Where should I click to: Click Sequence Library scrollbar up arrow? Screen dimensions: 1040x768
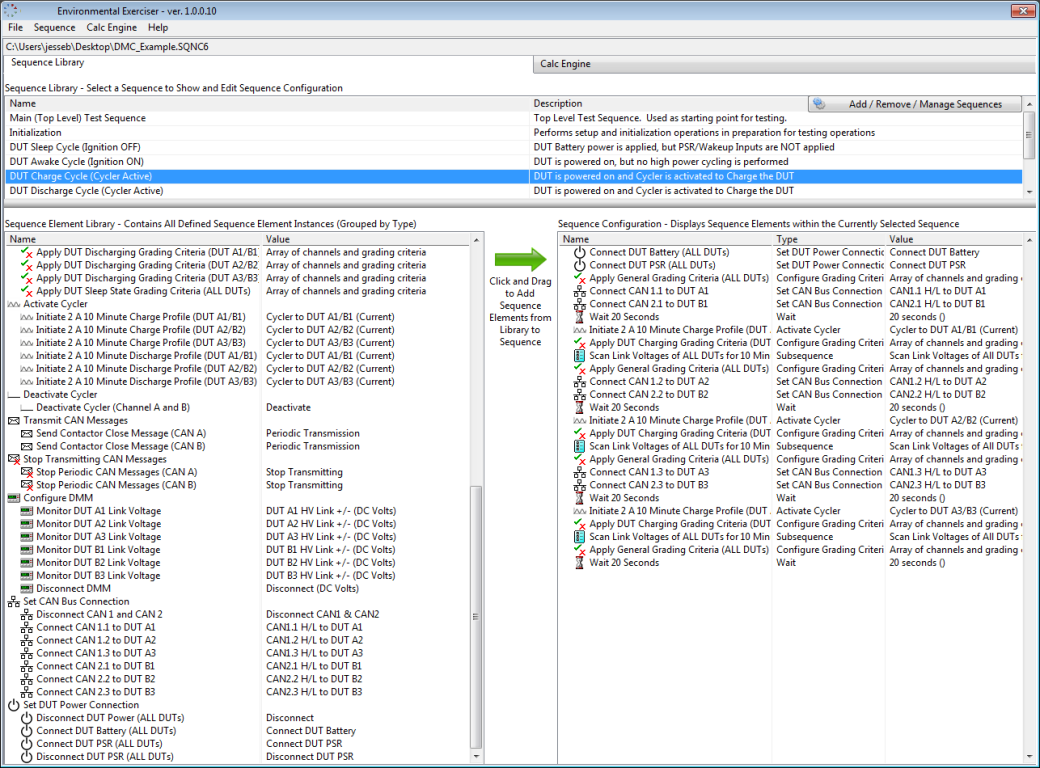pos(1029,104)
